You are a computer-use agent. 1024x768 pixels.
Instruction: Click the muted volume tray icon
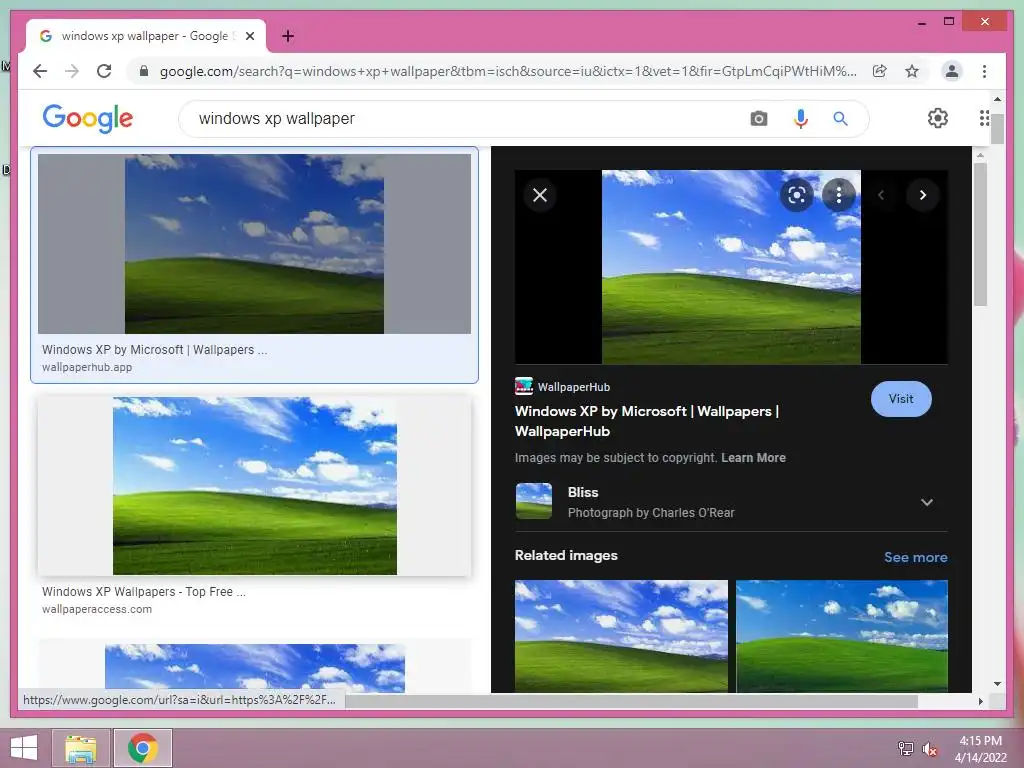coord(930,749)
